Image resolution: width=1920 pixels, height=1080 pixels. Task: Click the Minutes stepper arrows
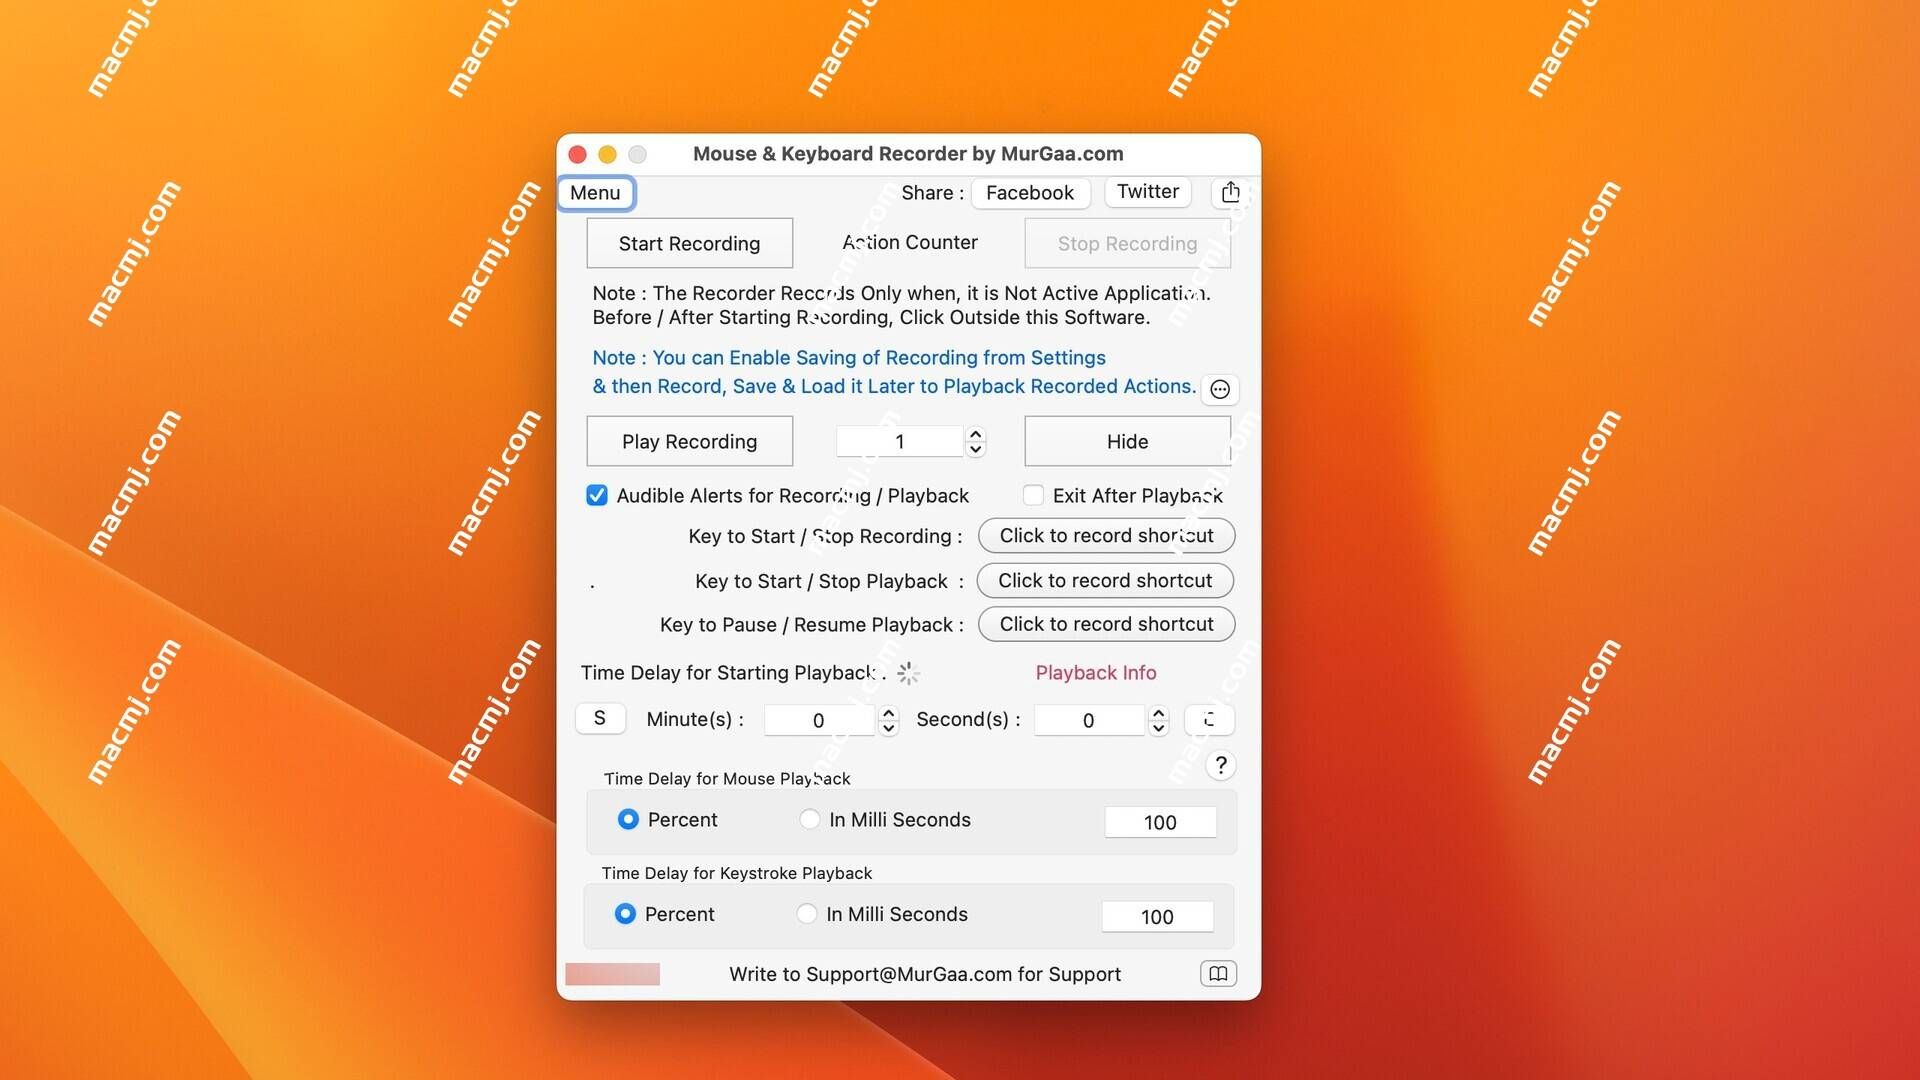pyautogui.click(x=889, y=720)
